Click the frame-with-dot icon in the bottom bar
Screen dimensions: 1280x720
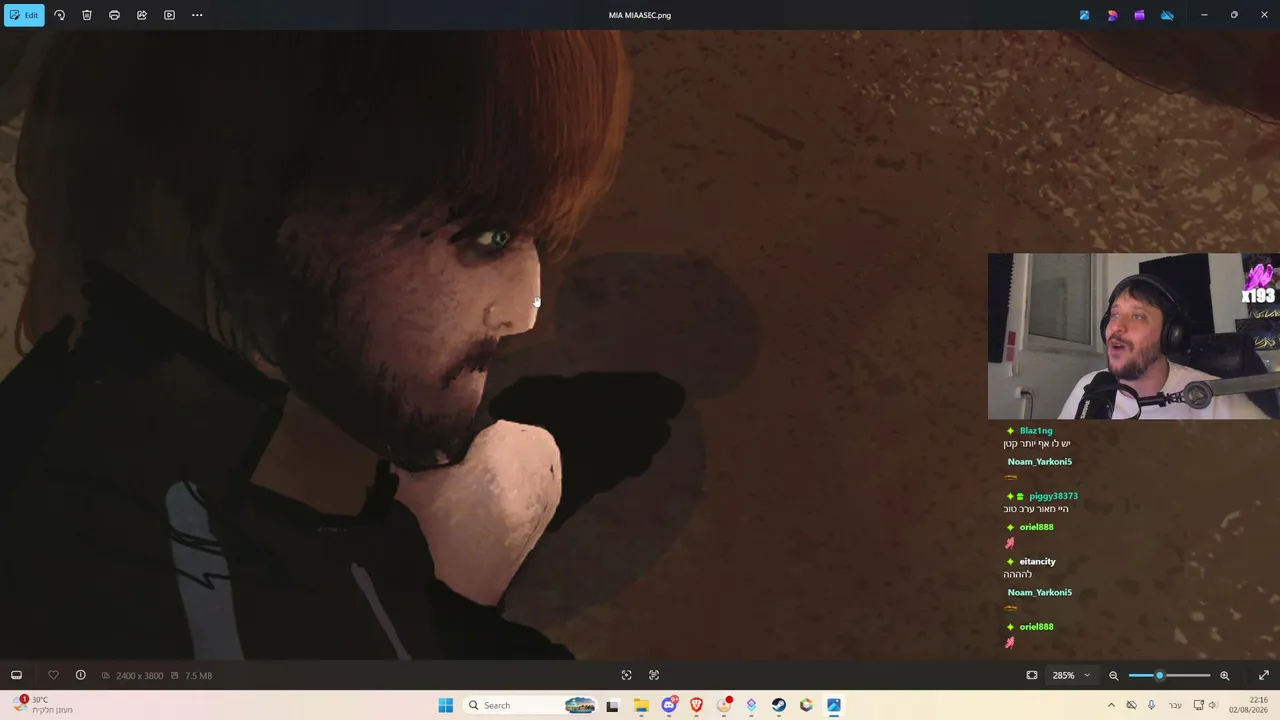pyautogui.click(x=626, y=675)
